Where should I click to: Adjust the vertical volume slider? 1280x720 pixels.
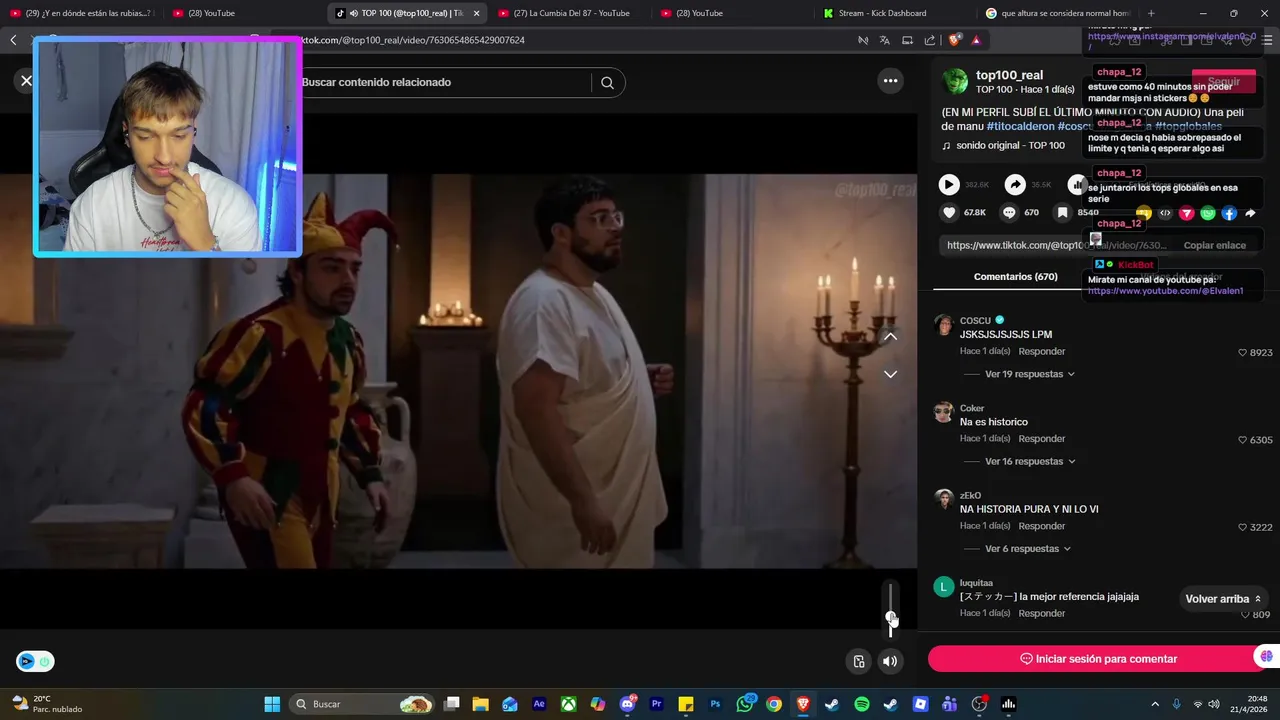[890, 608]
